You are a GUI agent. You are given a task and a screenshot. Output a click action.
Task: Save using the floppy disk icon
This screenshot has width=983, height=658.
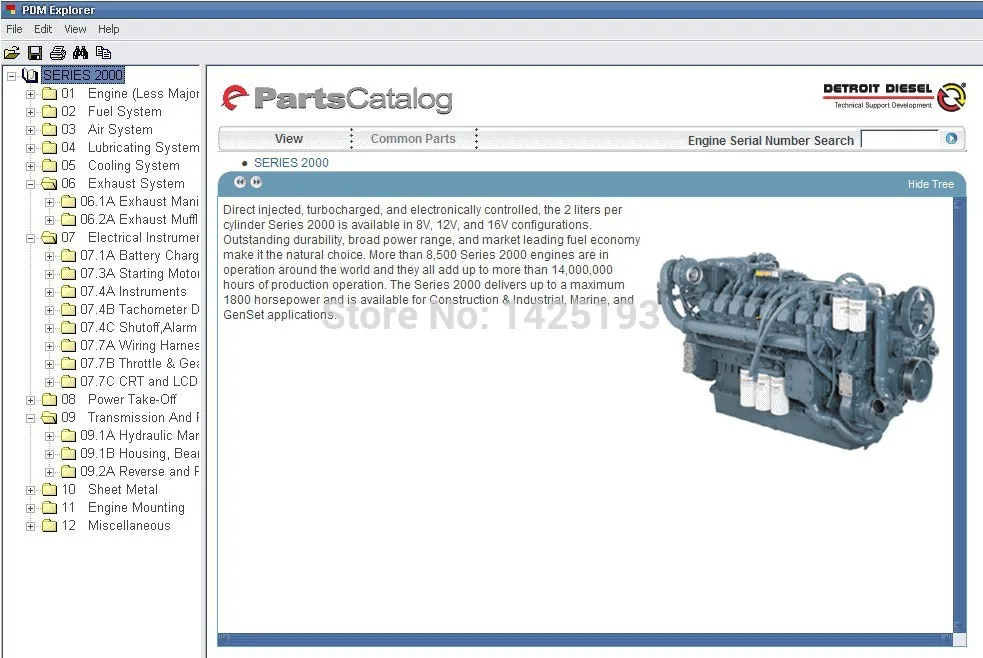[x=35, y=53]
